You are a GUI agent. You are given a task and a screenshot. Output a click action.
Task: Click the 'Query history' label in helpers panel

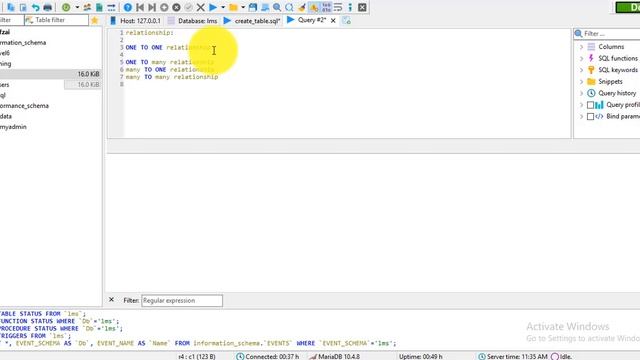617,93
